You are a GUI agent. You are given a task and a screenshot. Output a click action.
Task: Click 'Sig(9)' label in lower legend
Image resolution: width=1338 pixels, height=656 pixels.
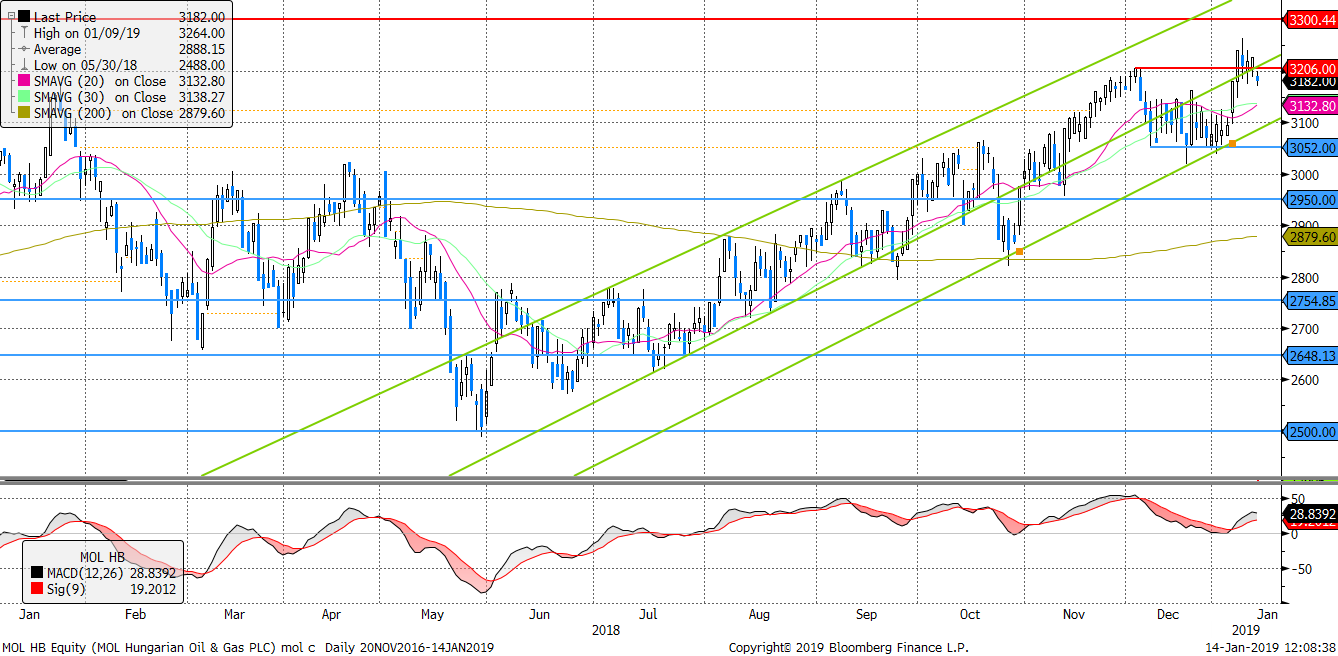click(x=67, y=591)
